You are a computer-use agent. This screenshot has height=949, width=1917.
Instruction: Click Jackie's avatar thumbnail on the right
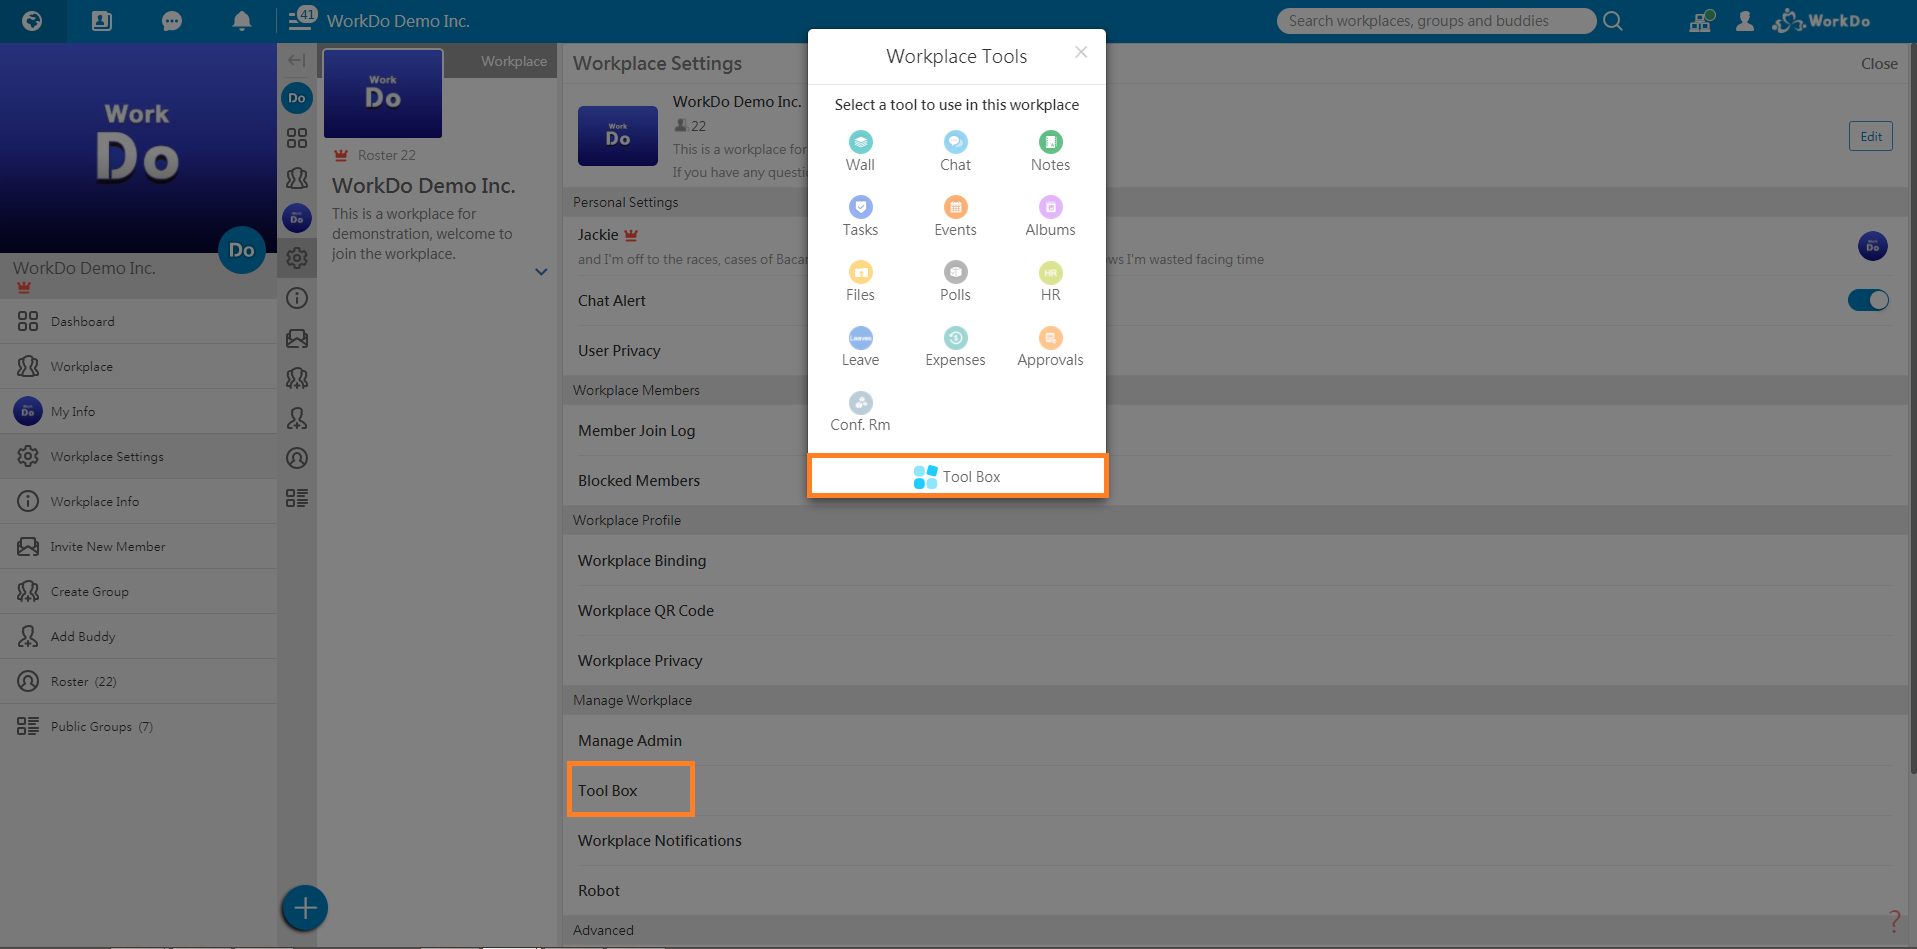(1872, 245)
